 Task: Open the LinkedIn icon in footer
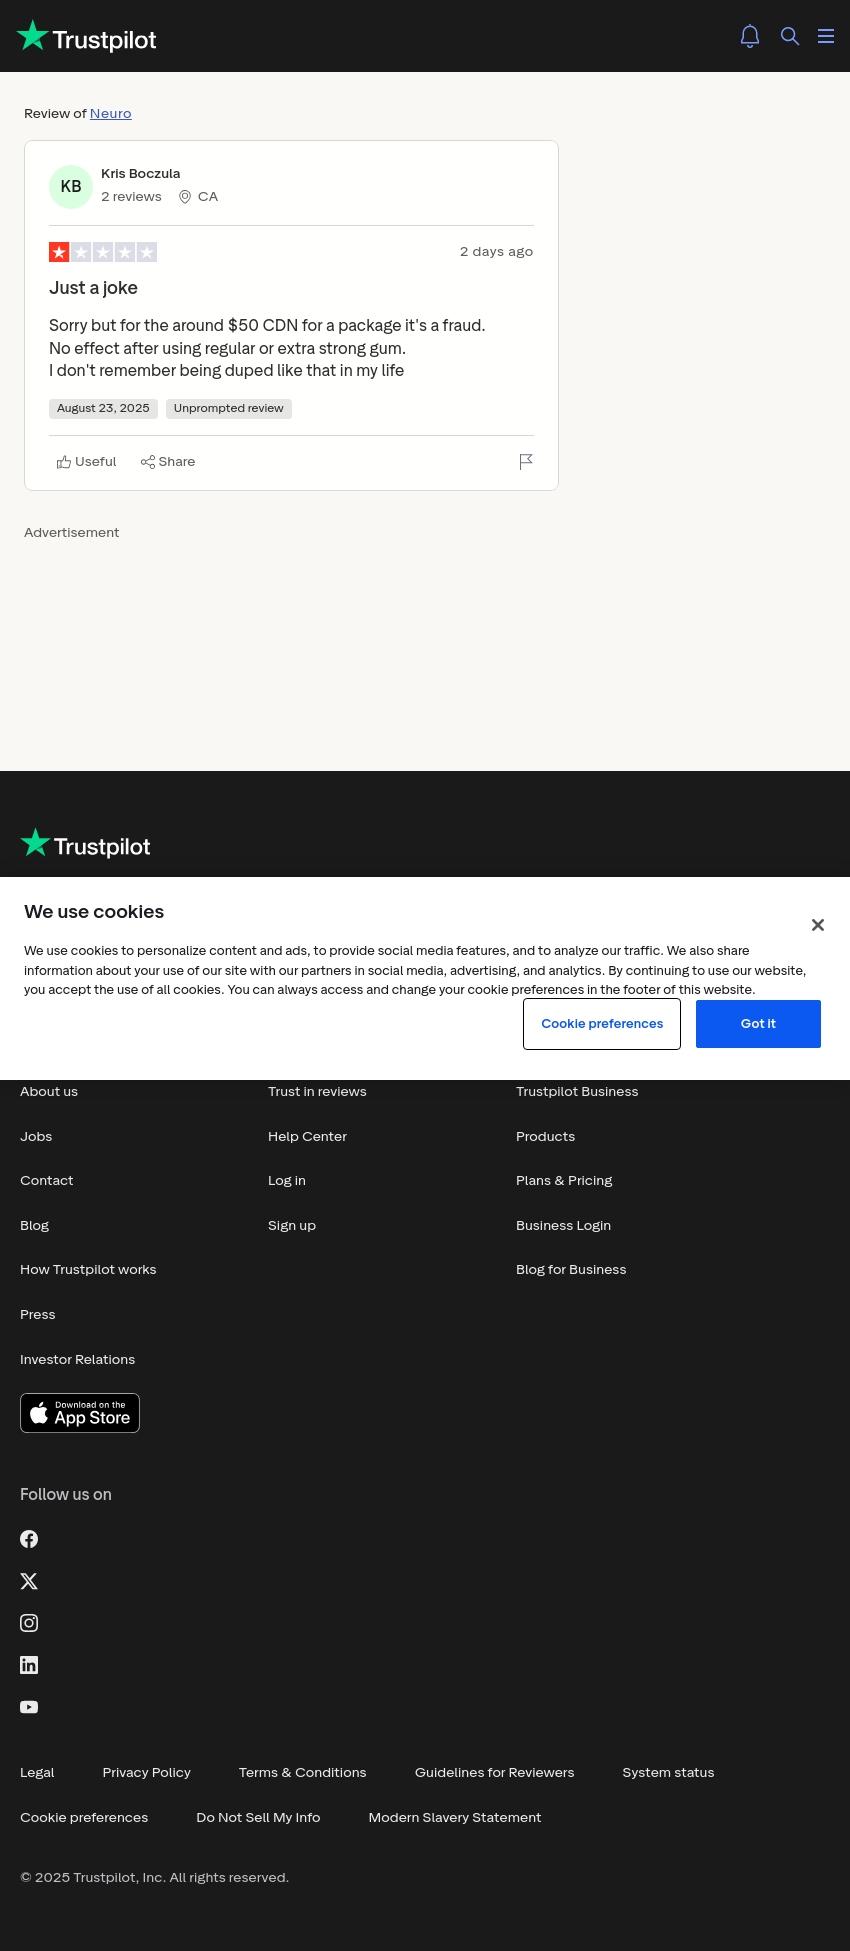29,1665
